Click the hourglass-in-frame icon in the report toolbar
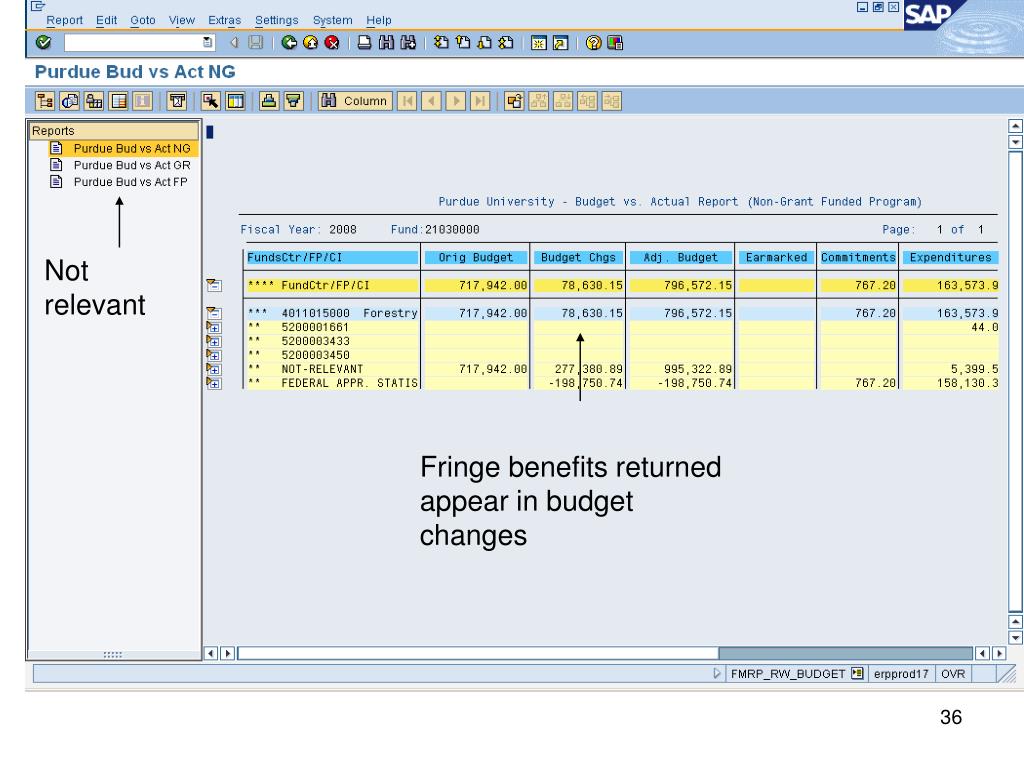Image resolution: width=1024 pixels, height=768 pixels. [177, 101]
